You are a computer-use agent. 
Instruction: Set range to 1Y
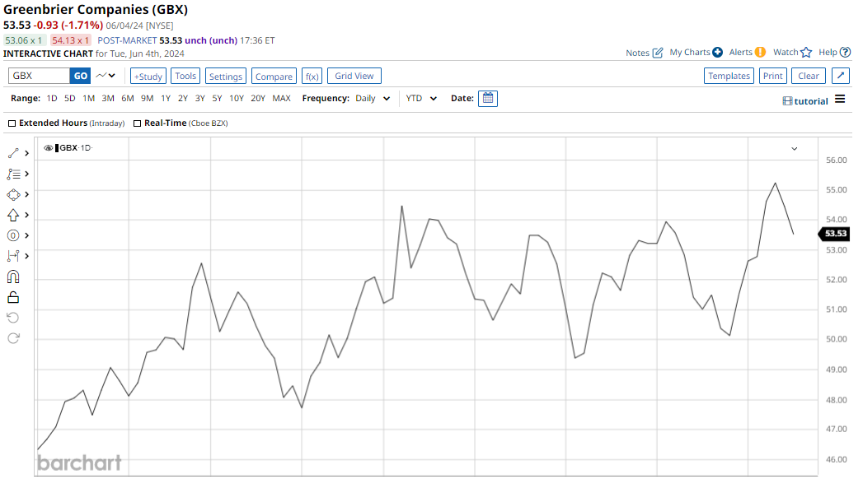click(x=166, y=99)
